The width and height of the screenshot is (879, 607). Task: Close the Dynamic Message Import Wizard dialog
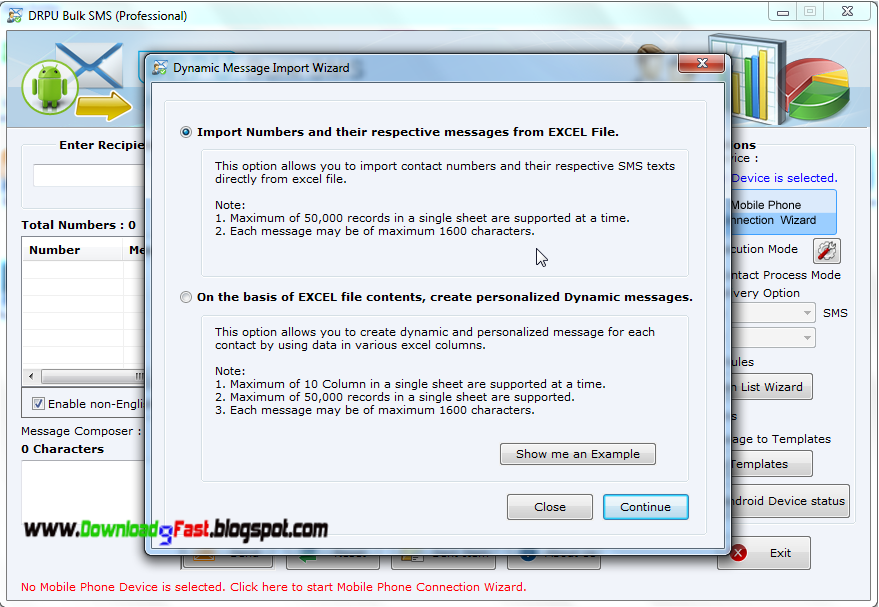pyautogui.click(x=701, y=63)
